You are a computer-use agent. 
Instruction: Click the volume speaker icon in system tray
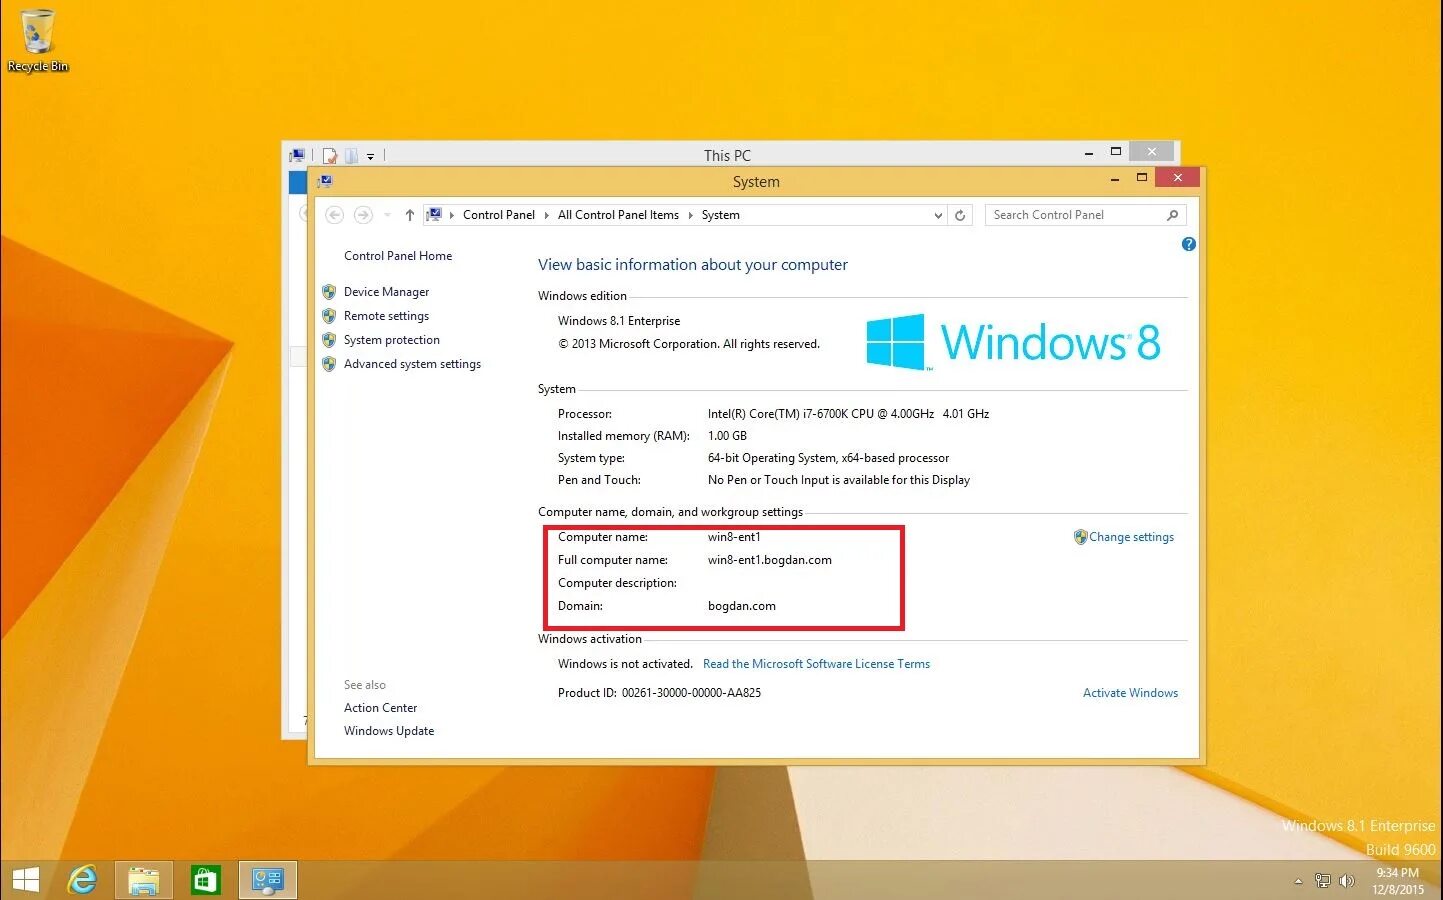[x=1346, y=881]
